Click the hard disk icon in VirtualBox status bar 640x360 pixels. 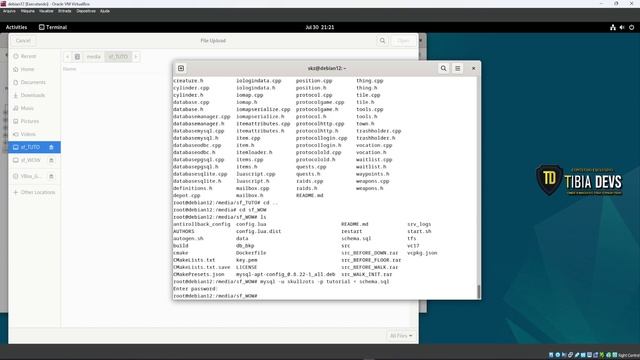(551, 355)
